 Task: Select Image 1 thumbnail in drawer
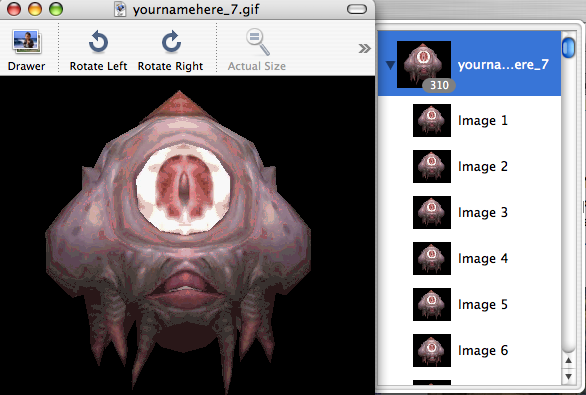tap(432, 120)
